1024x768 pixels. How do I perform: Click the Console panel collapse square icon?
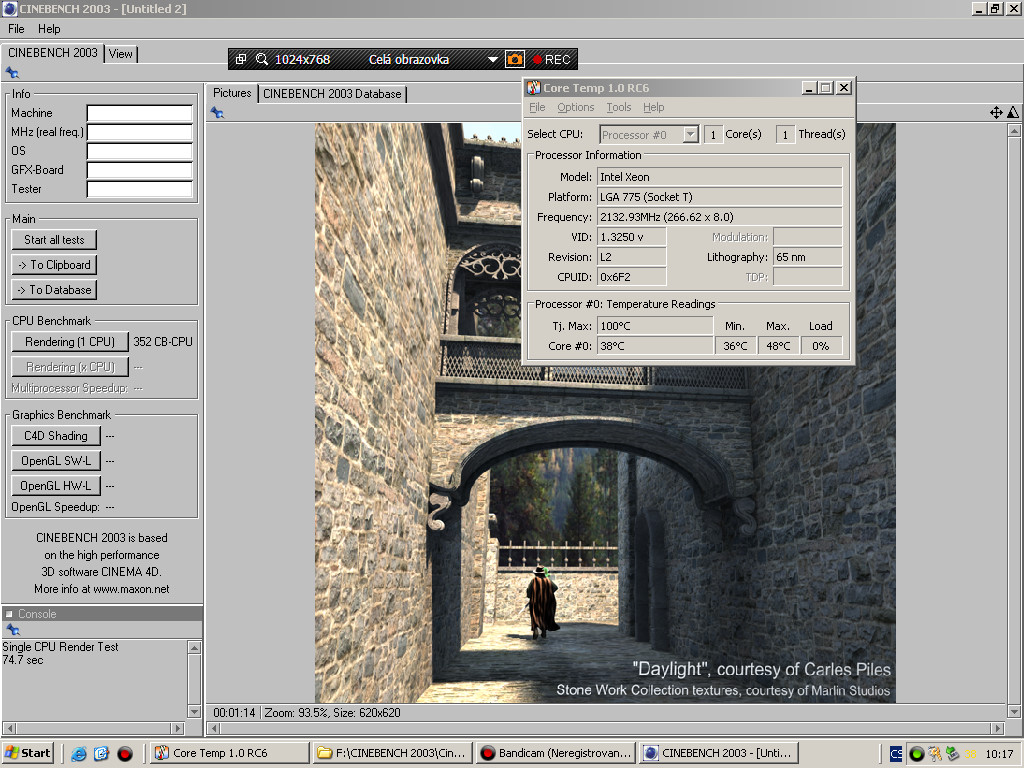tap(9, 614)
